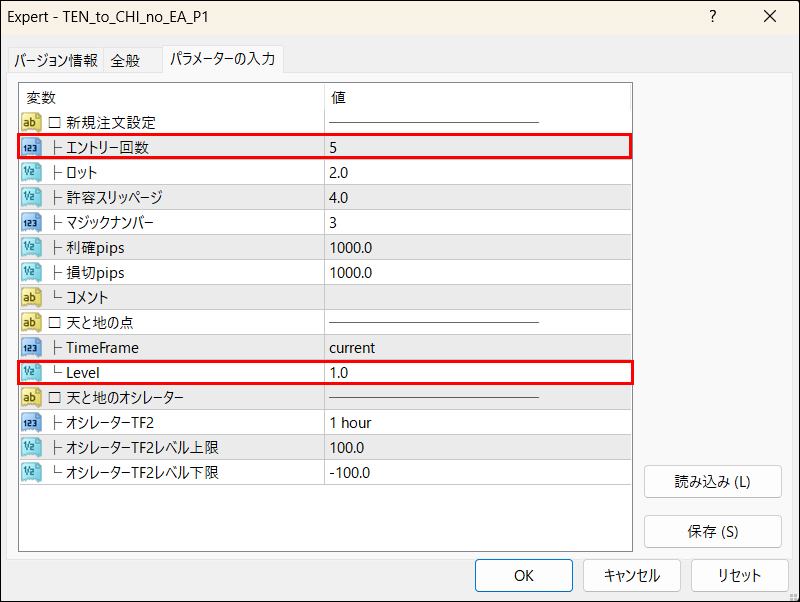Click the double-type icon beside 許容スリッページ
The height and width of the screenshot is (602, 800).
pos(31,197)
